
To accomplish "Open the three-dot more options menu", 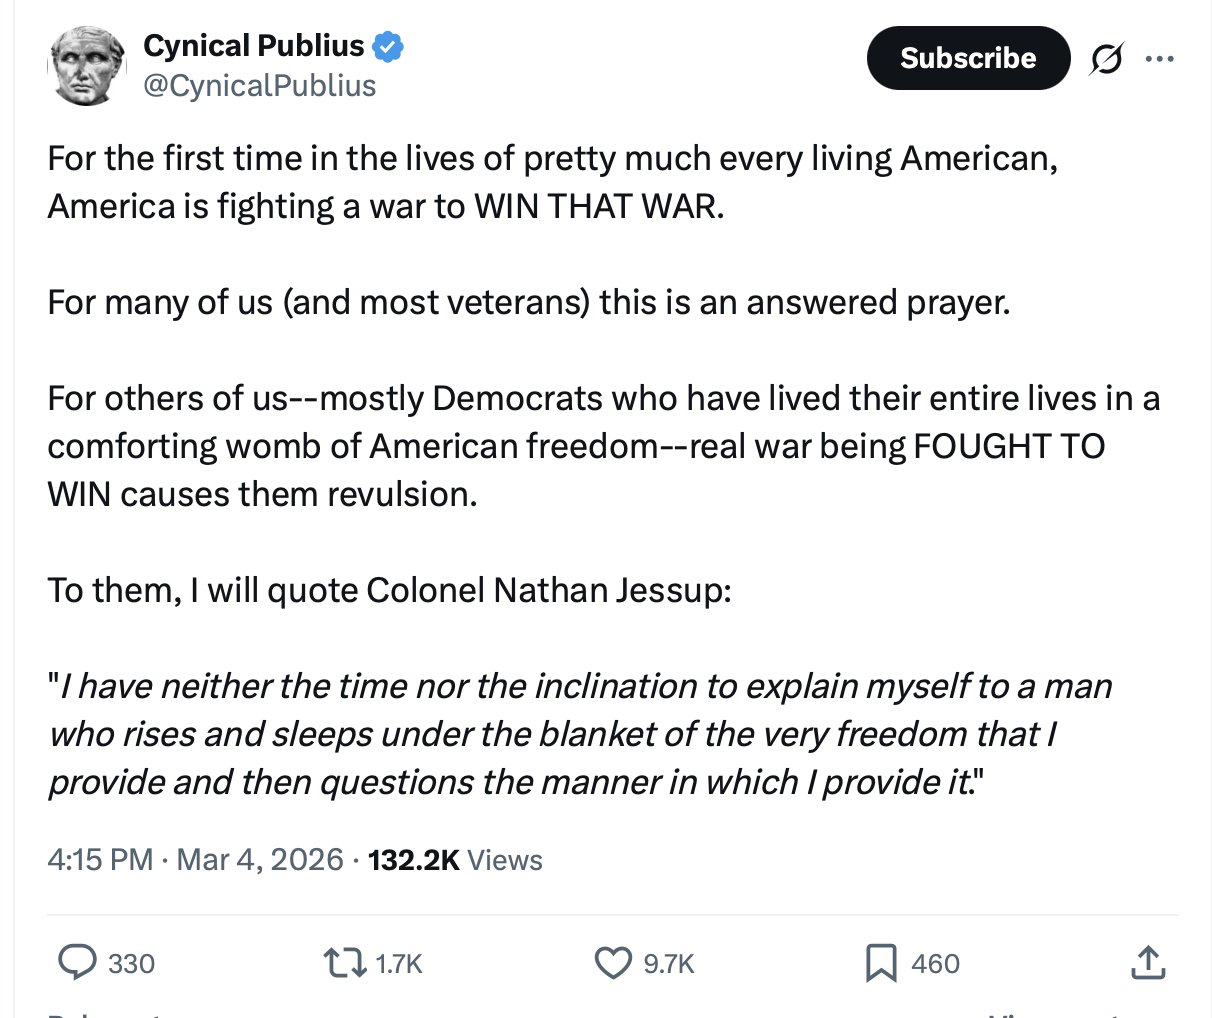I will [x=1159, y=59].
